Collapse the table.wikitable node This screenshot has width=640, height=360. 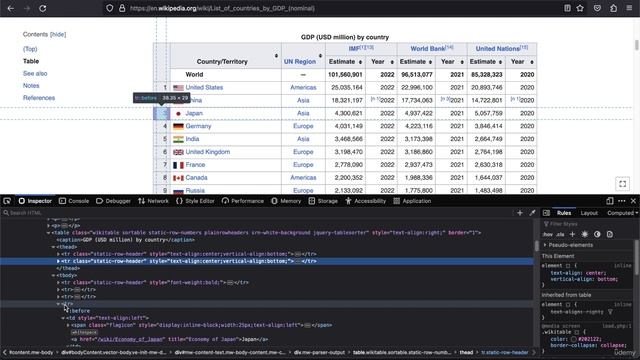(49, 233)
